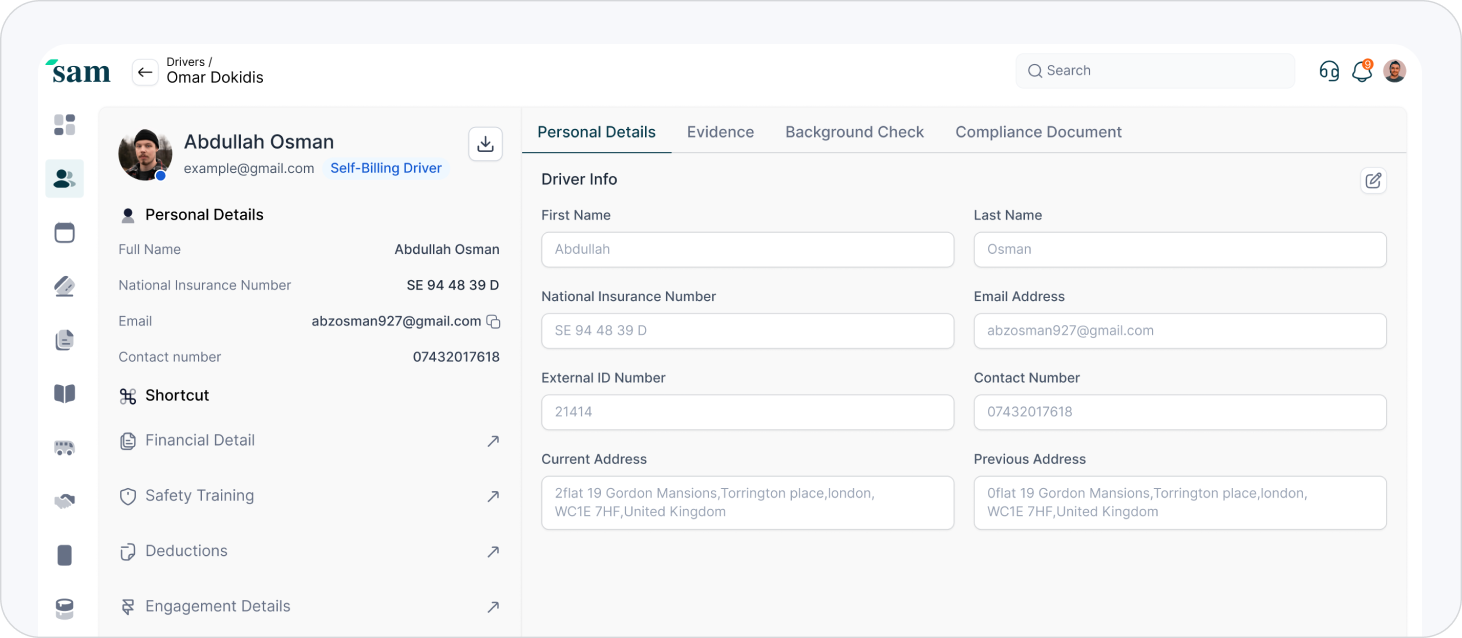Download the driver profile via download icon
The width and height of the screenshot is (1462, 638).
(x=485, y=144)
